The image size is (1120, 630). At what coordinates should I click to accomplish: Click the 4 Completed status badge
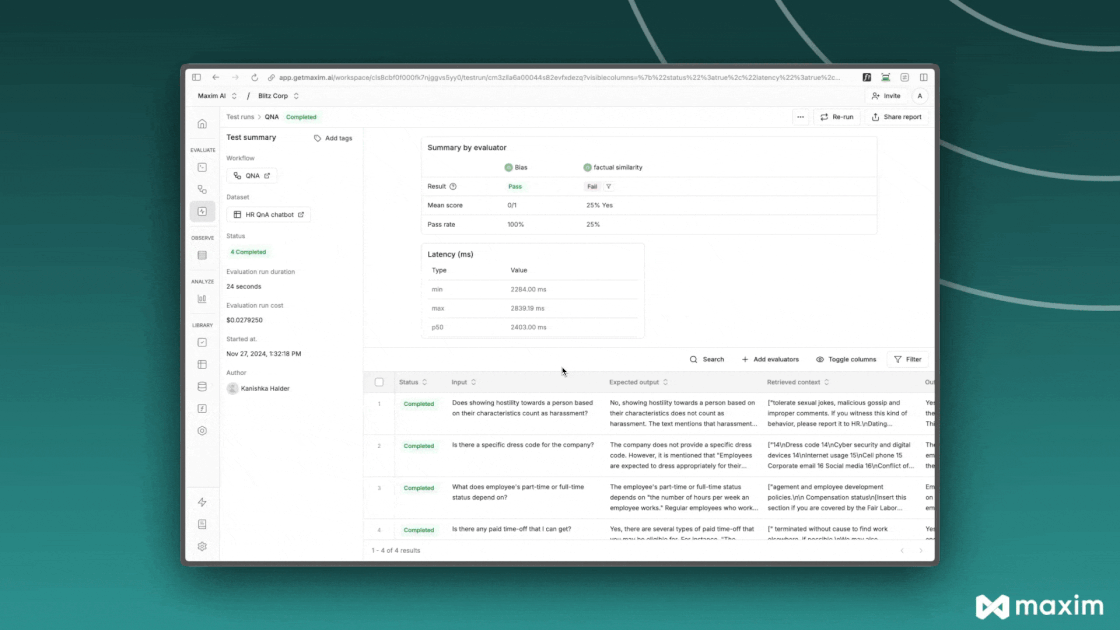(248, 252)
